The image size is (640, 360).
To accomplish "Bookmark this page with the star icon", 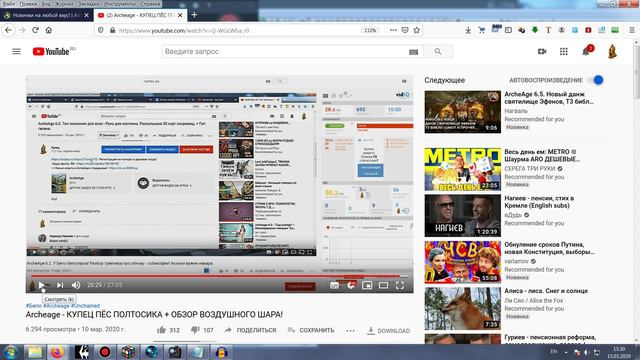I will [x=417, y=30].
